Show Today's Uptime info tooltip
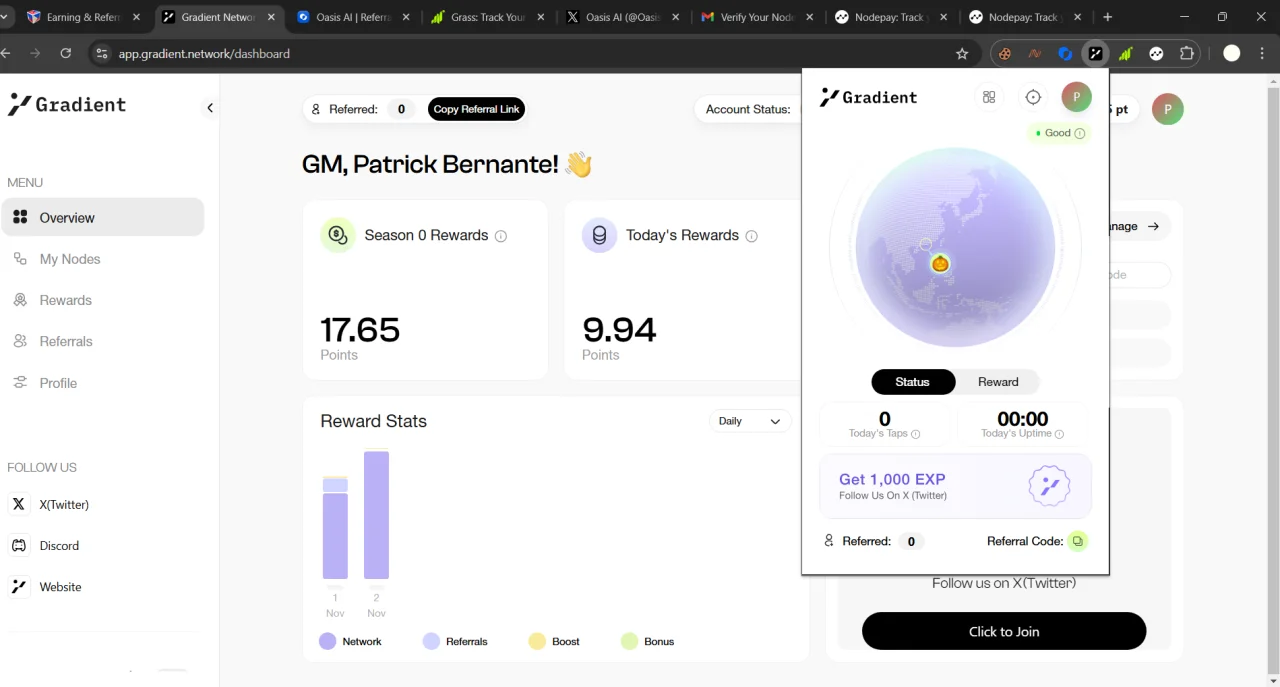Screen dimensions: 1280x687 [x=1059, y=434]
